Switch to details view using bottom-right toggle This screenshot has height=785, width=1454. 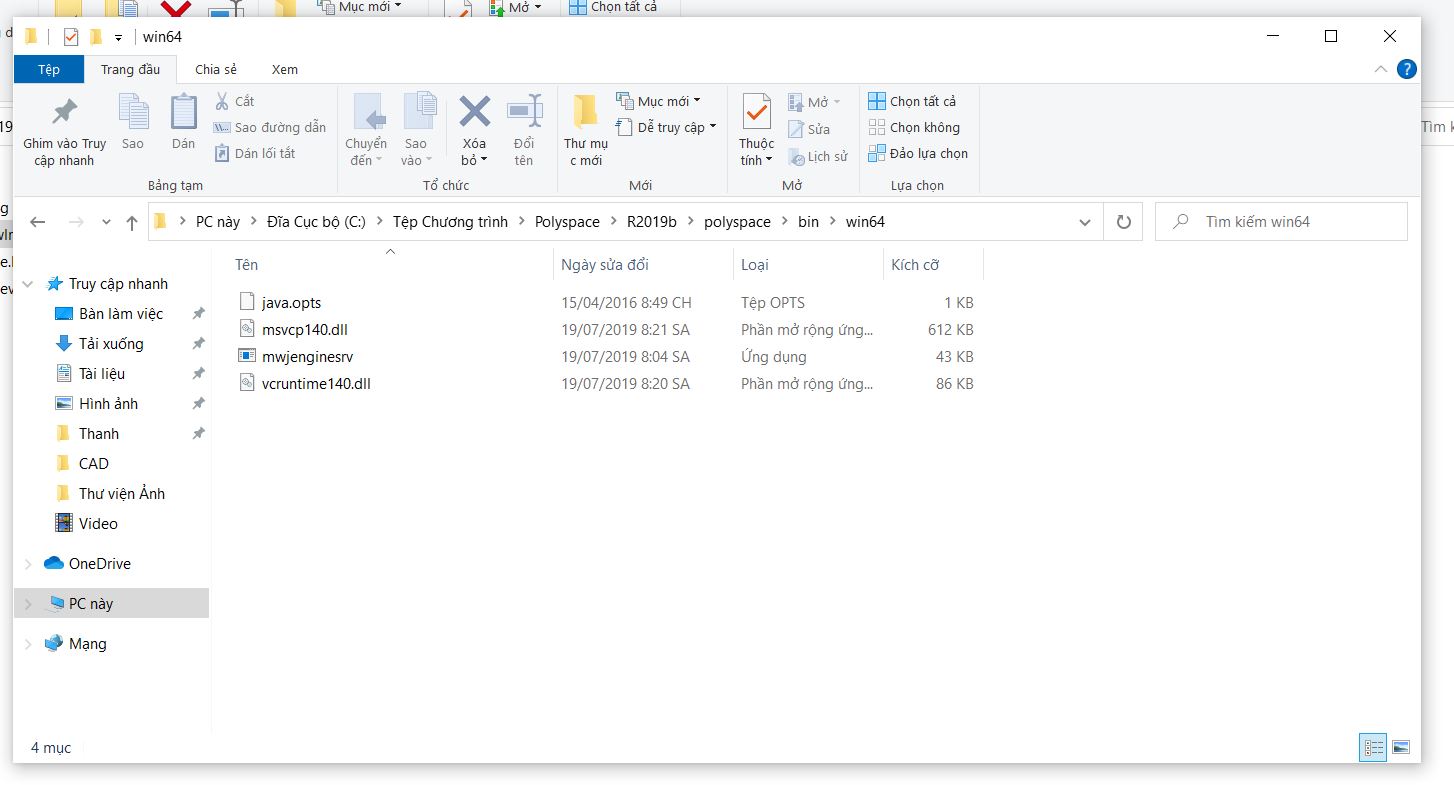(x=1373, y=747)
